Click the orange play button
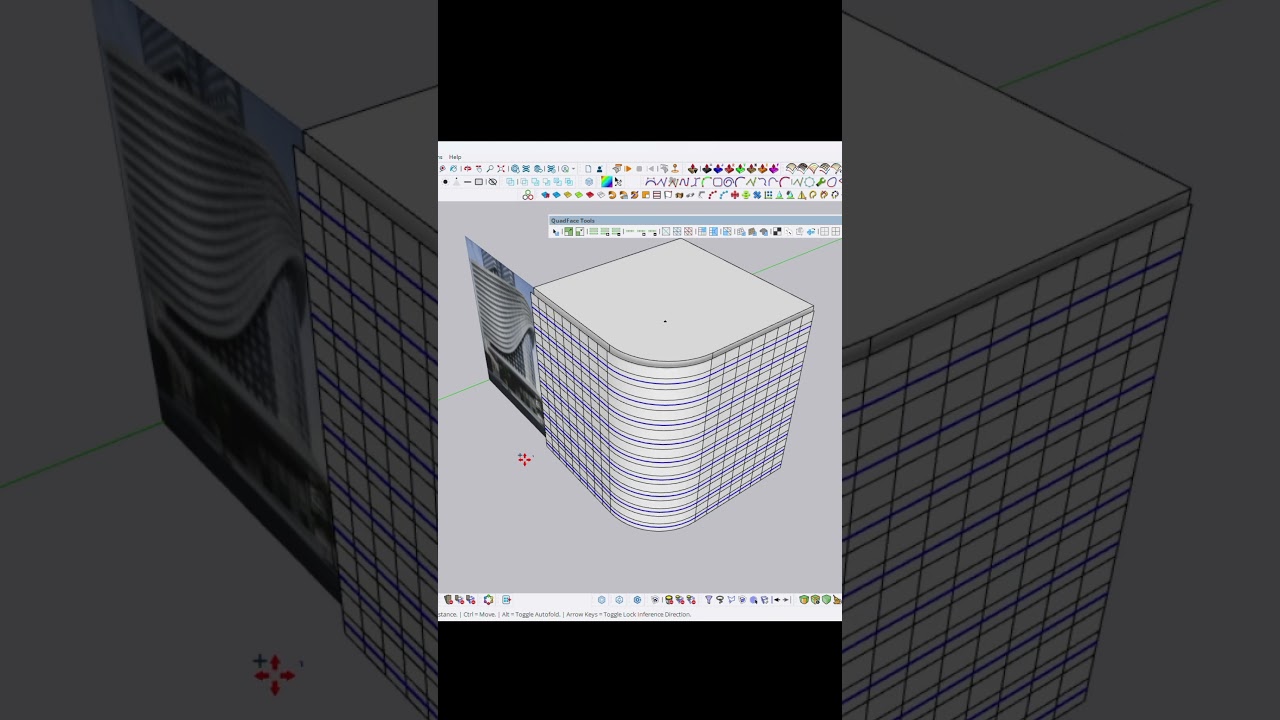The image size is (1280, 720). point(628,169)
